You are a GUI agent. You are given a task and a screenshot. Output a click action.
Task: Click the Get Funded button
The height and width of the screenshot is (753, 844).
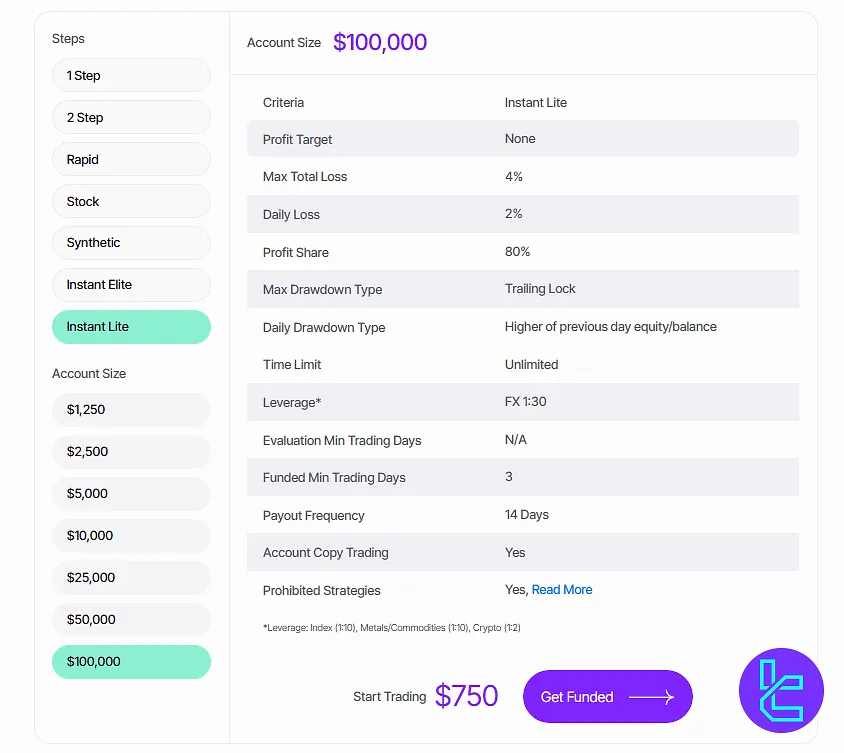pyautogui.click(x=607, y=697)
